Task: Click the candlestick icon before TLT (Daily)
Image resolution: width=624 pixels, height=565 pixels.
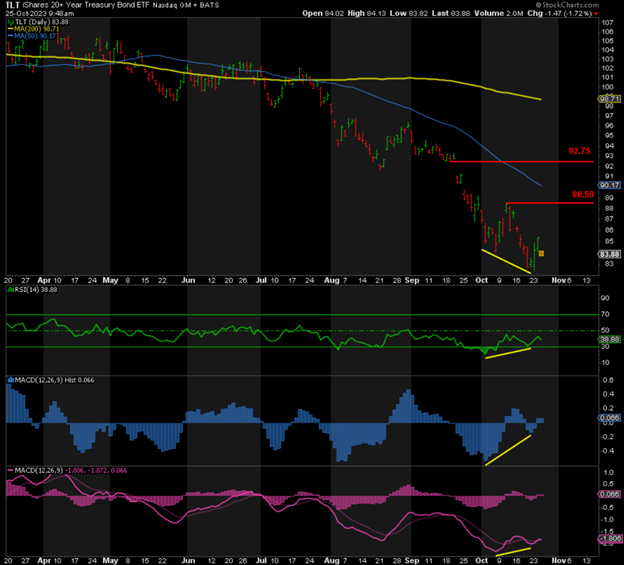Action: pyautogui.click(x=10, y=22)
